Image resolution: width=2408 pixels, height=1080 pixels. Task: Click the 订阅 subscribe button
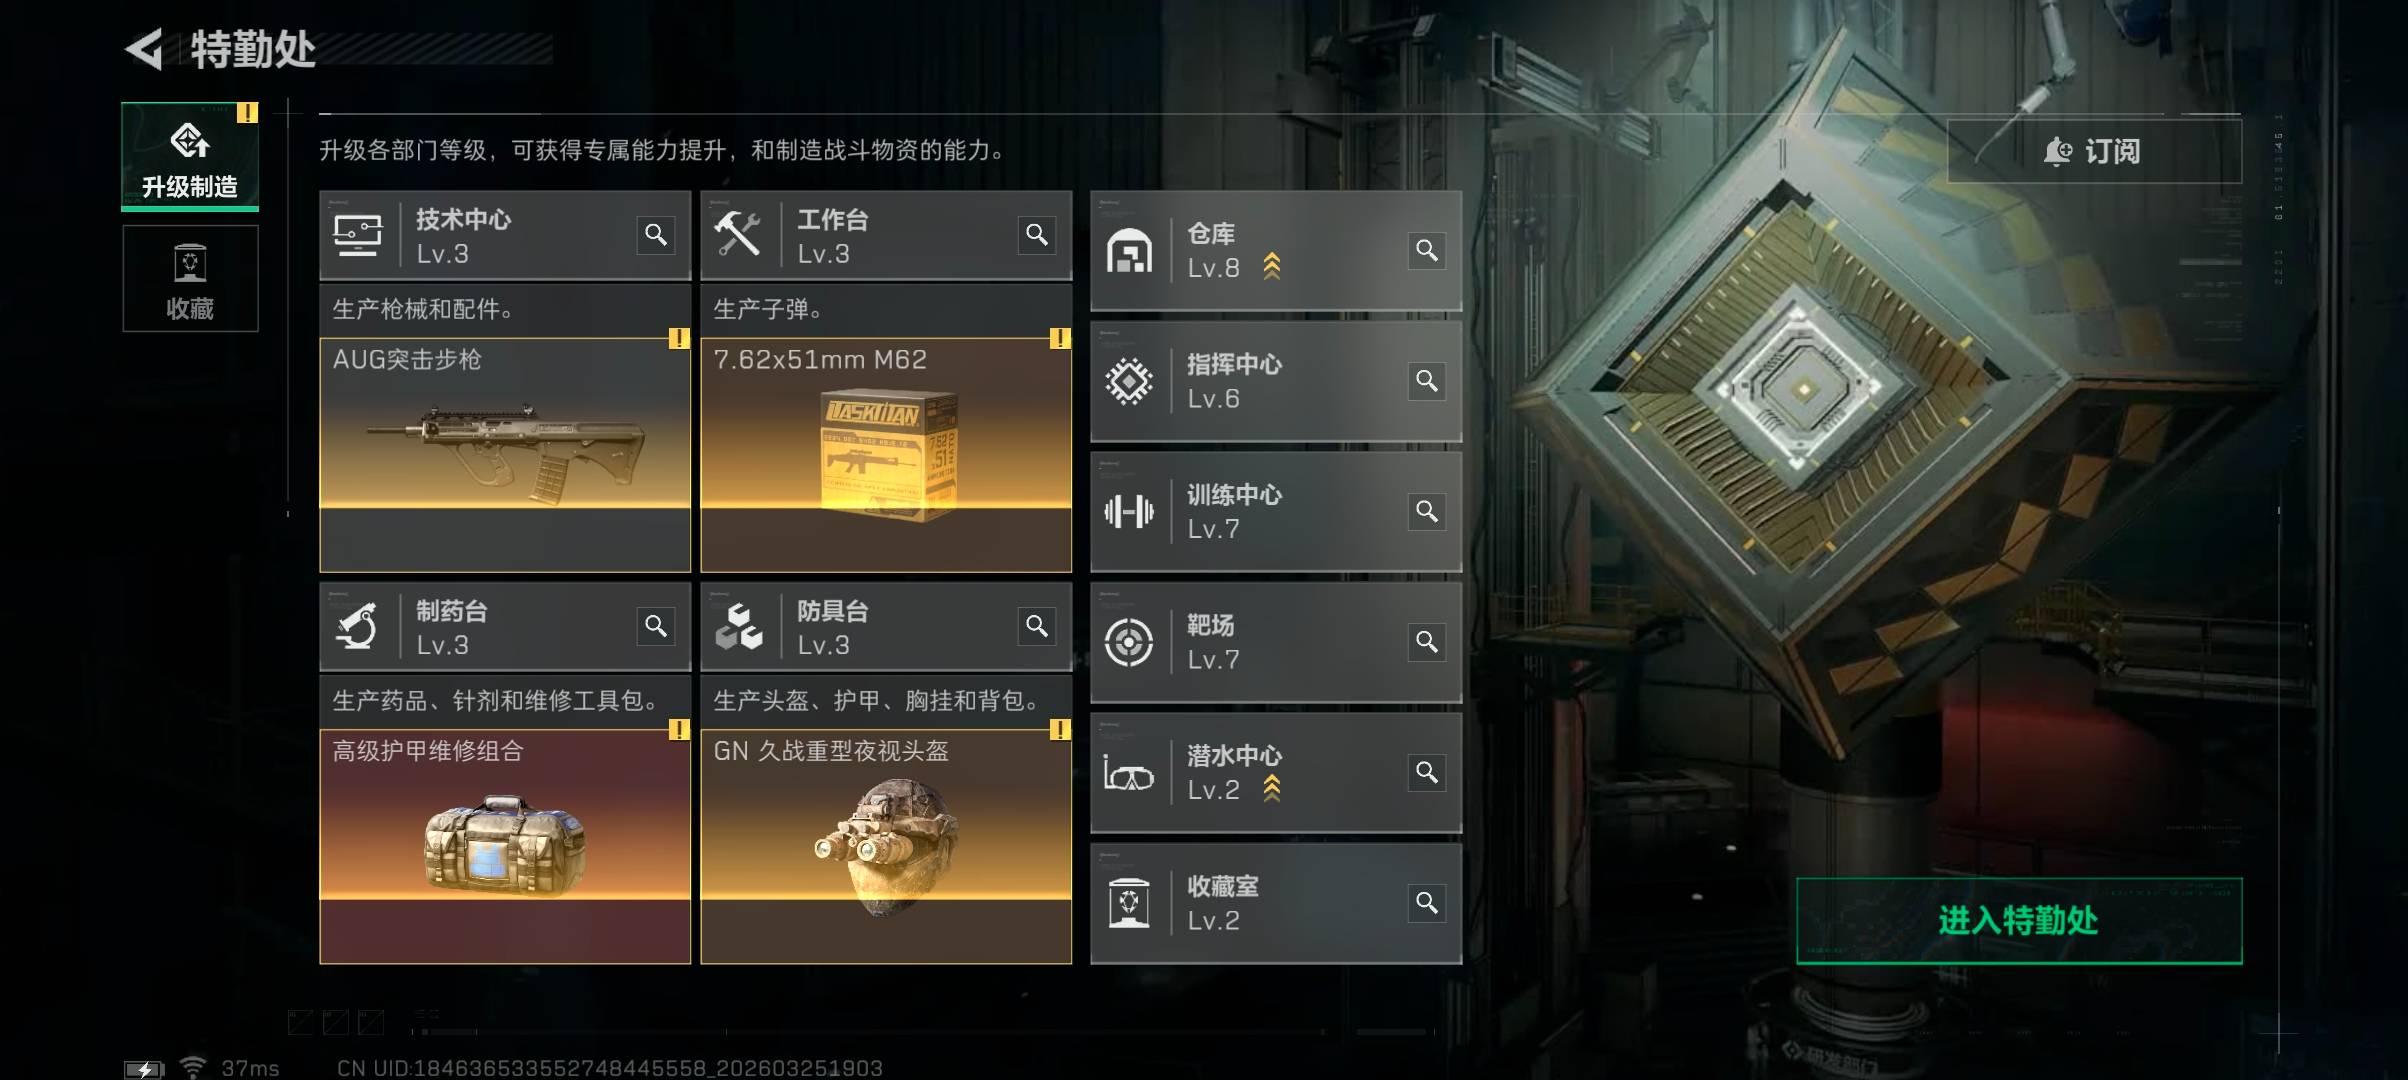pos(2094,151)
